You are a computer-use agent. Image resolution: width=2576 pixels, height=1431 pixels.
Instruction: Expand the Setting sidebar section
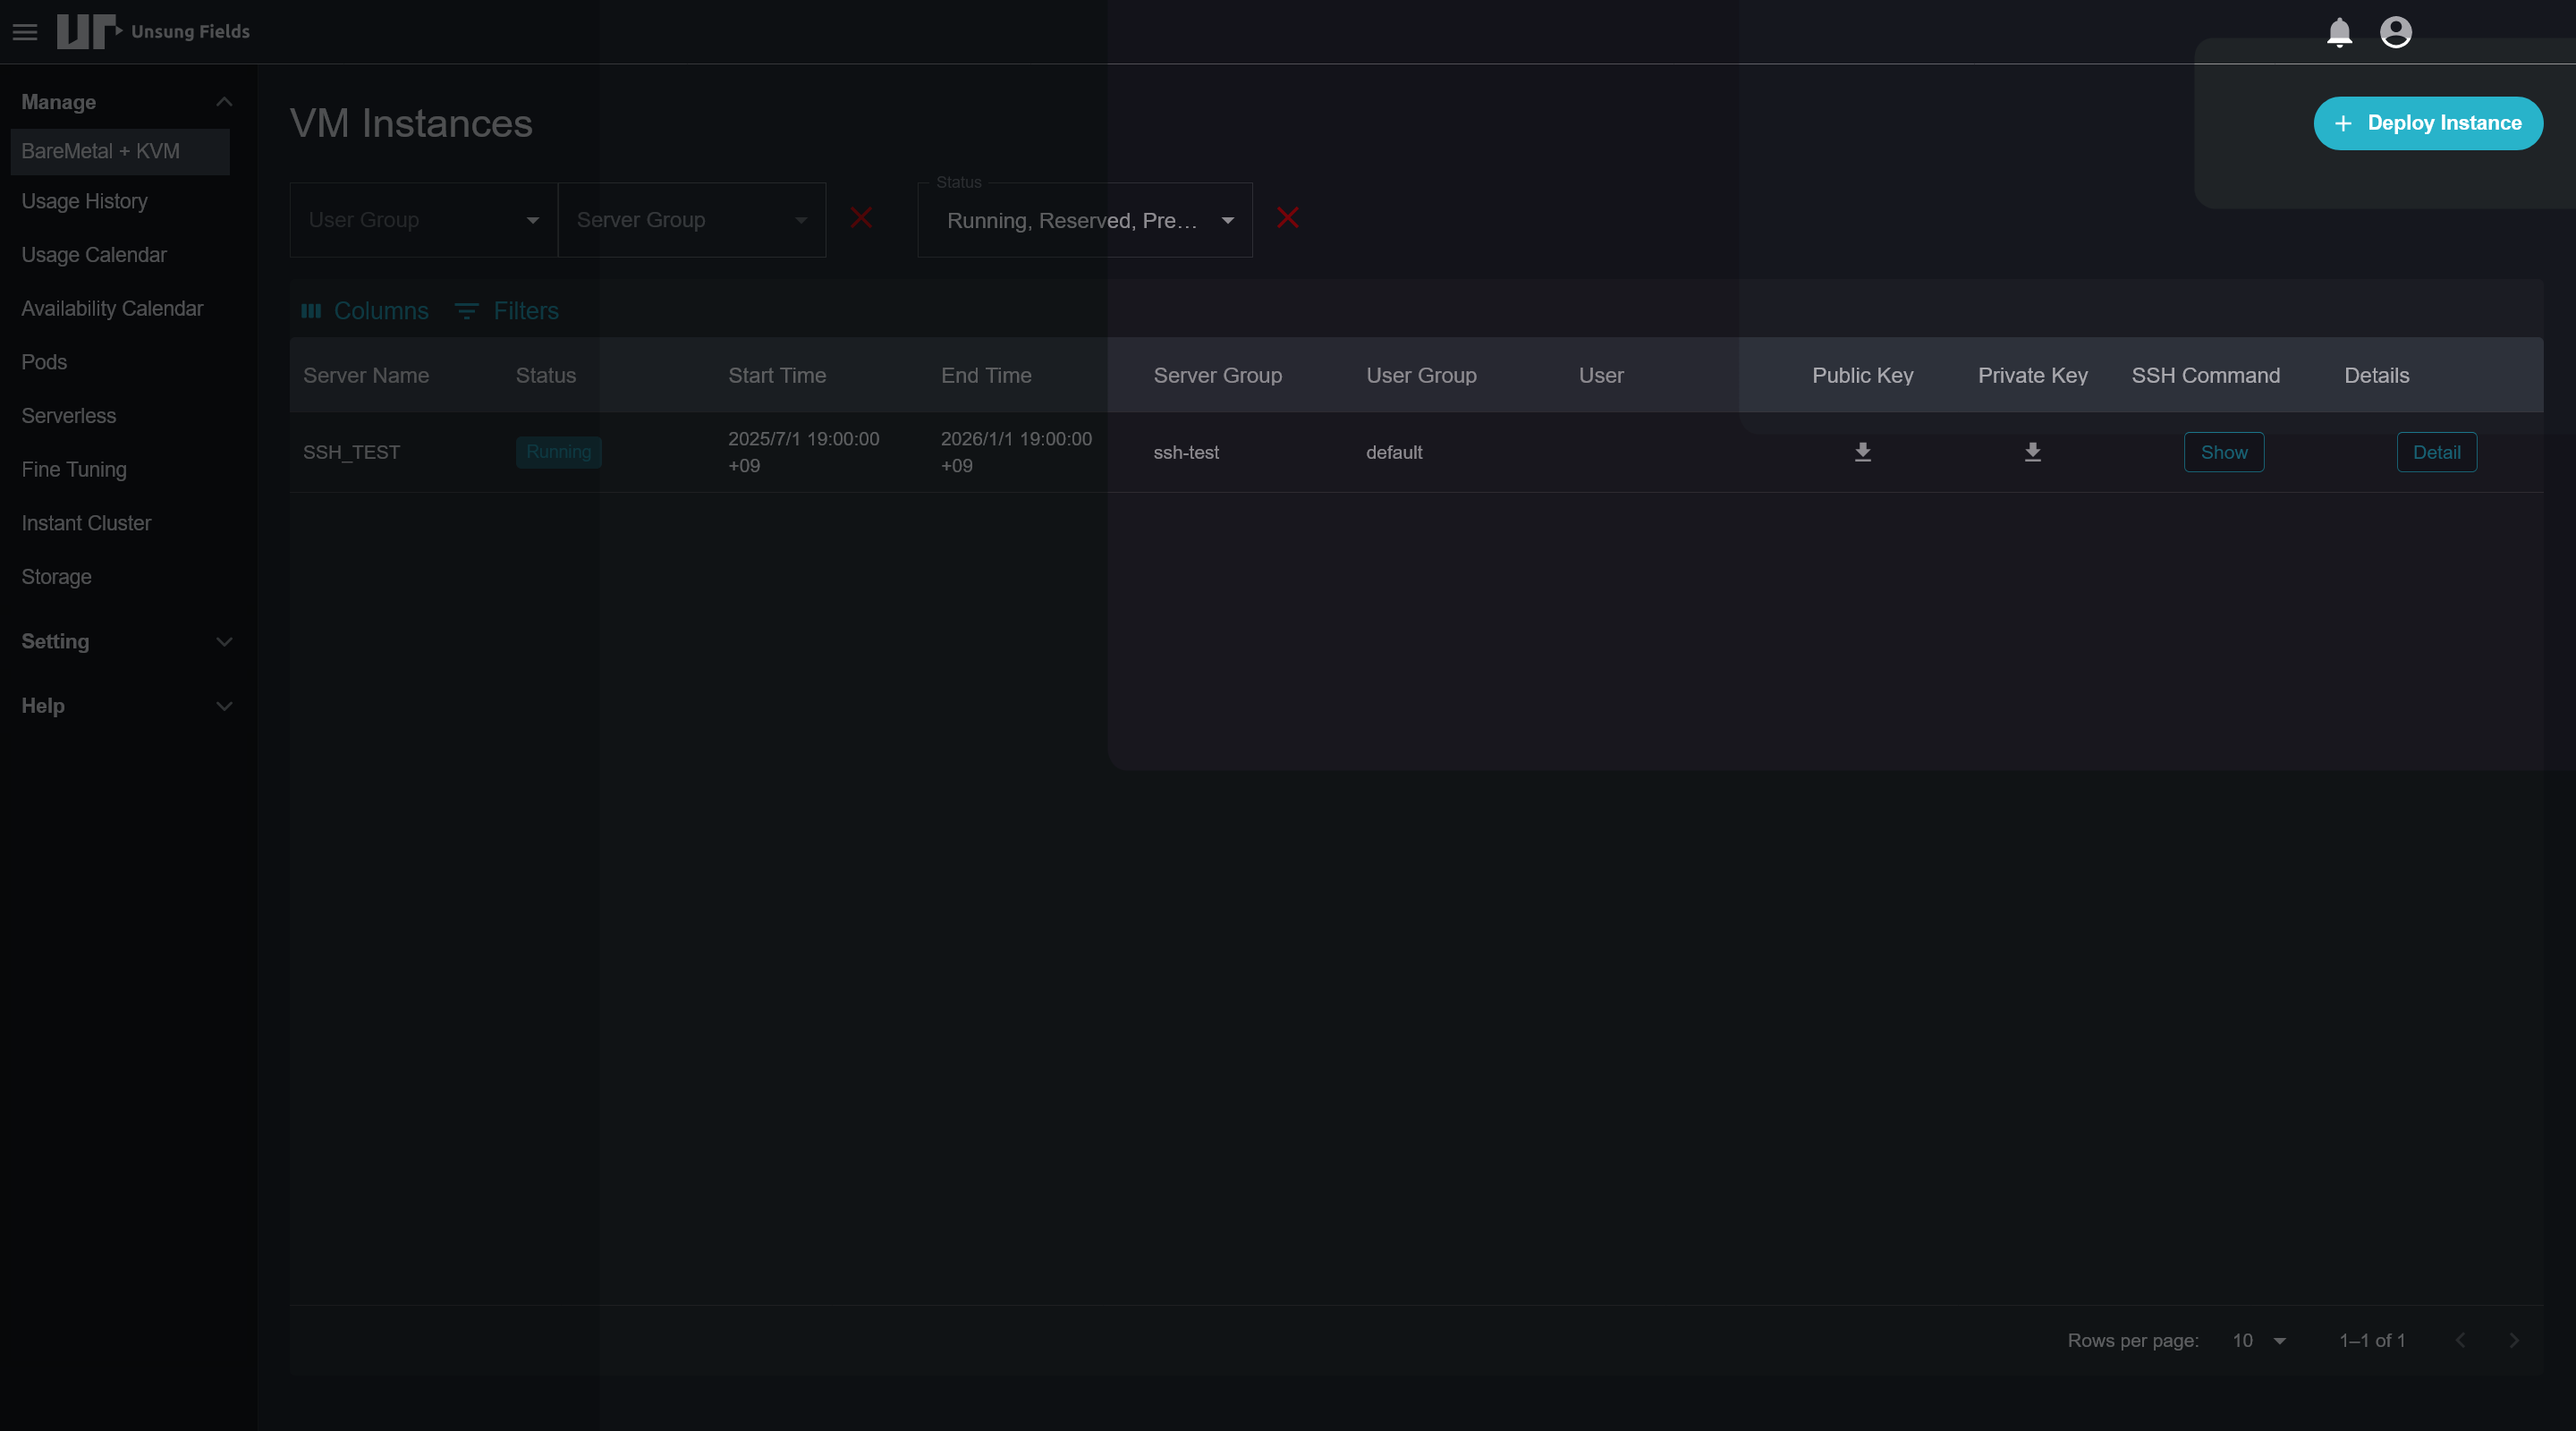pos(224,642)
